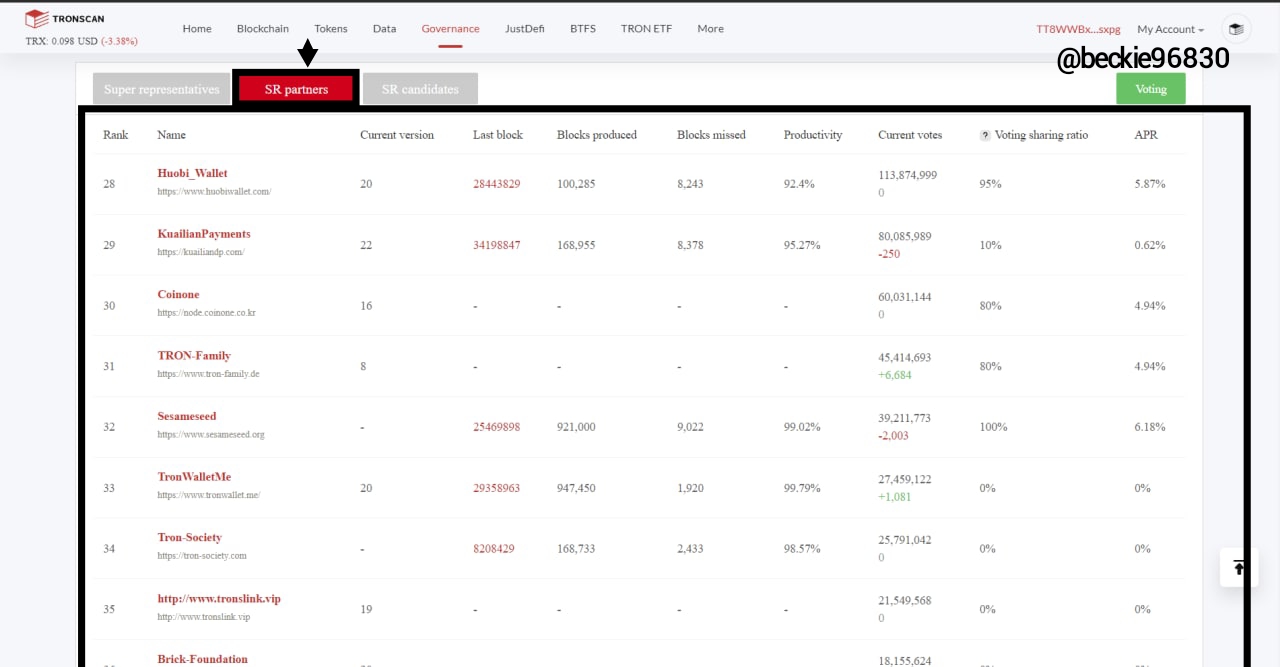This screenshot has height=667, width=1280.
Task: Click the https://www.huobiwallet.com/ URL text
Action: coord(214,191)
